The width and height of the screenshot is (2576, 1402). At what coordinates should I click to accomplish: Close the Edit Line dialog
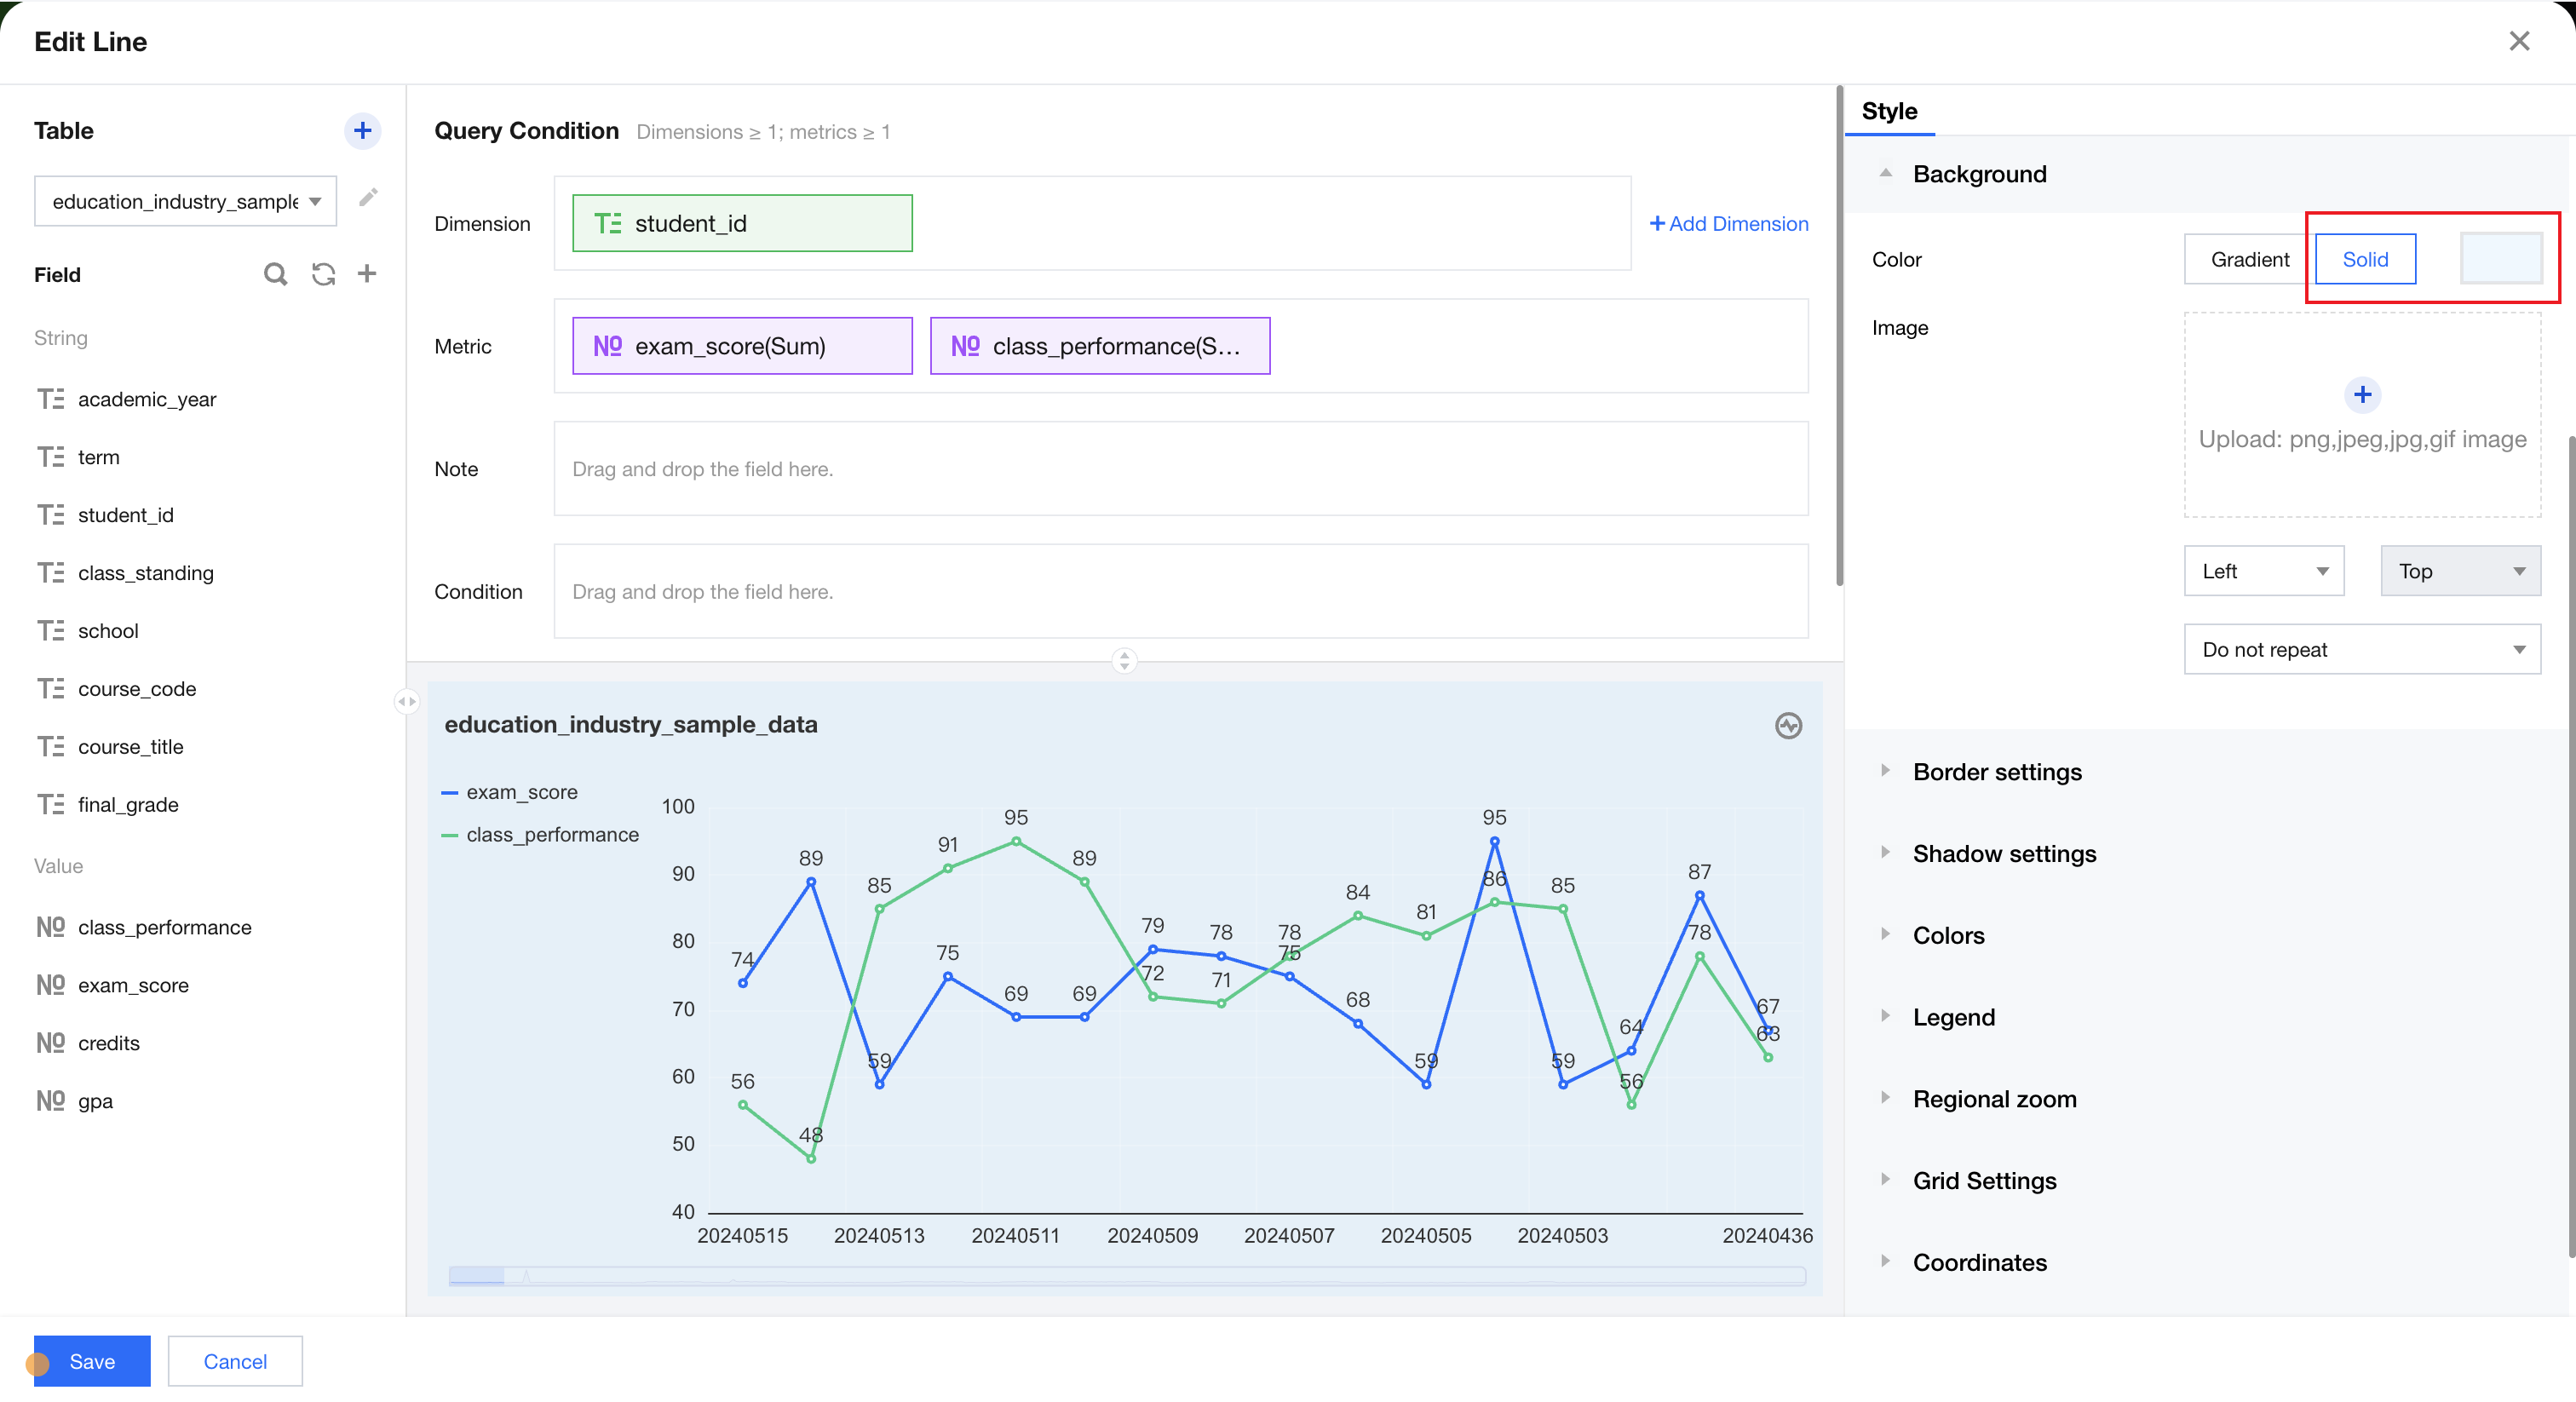tap(2519, 41)
